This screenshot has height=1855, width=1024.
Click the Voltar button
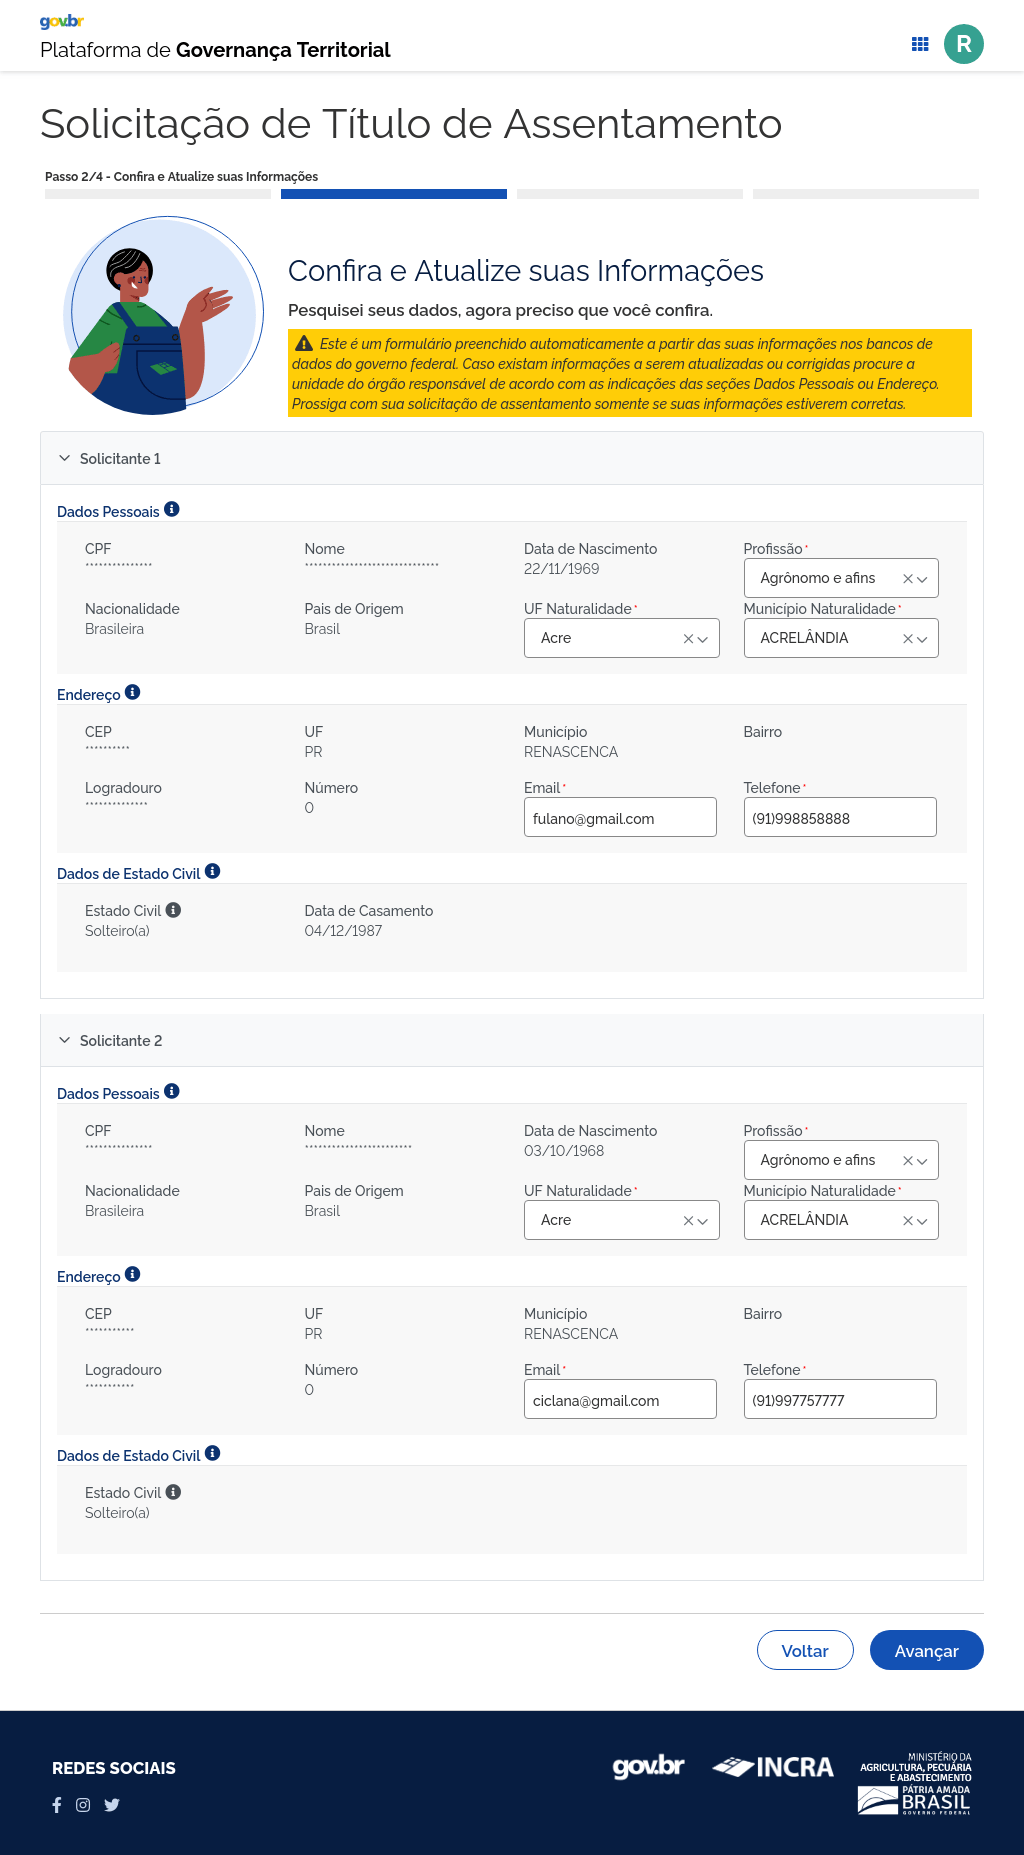(804, 1650)
